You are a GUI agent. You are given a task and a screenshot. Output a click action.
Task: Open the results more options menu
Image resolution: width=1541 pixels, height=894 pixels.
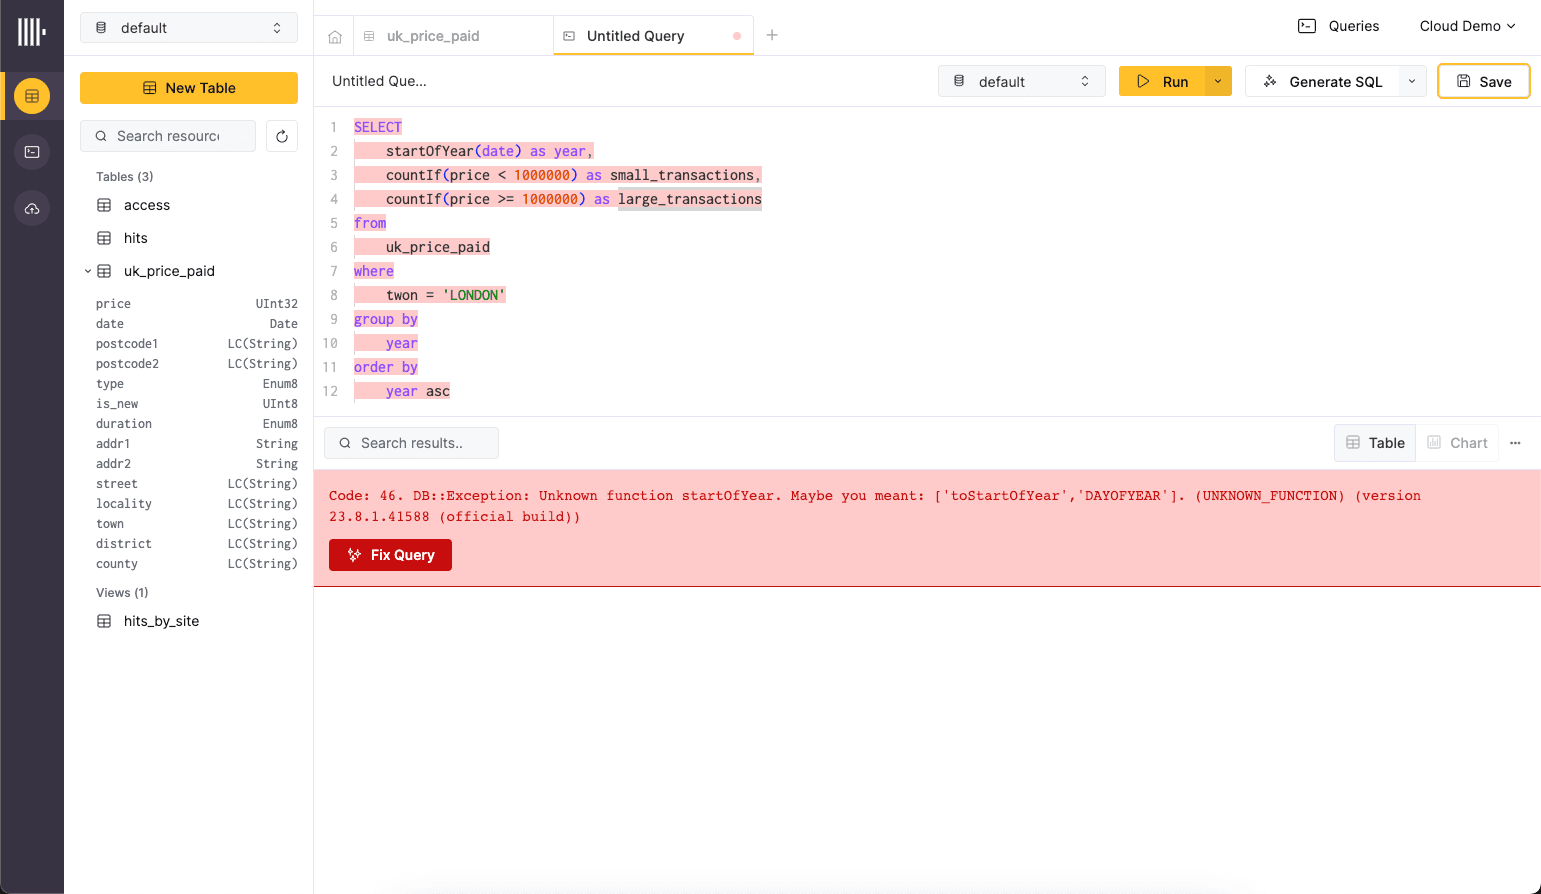point(1515,443)
